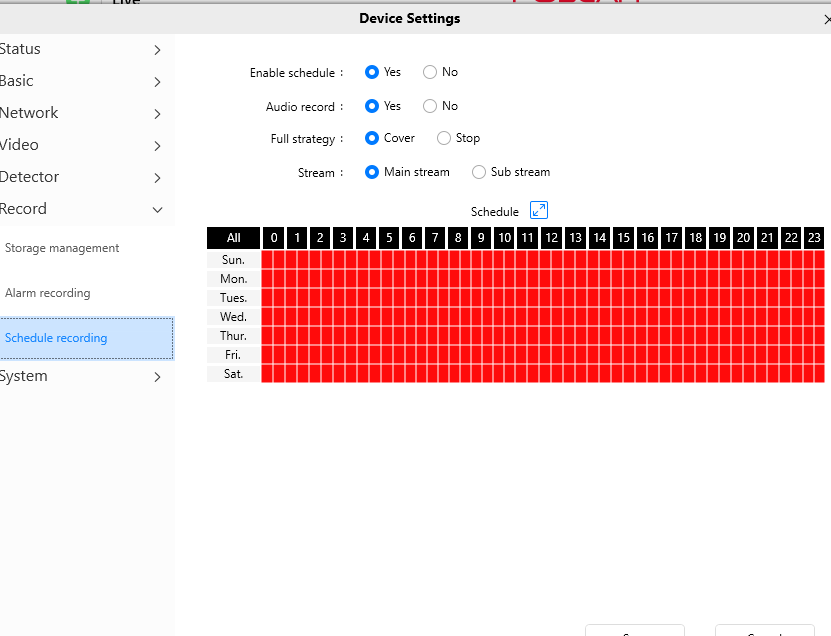Choose Stop for Full strategy
831x636 pixels.
444,138
